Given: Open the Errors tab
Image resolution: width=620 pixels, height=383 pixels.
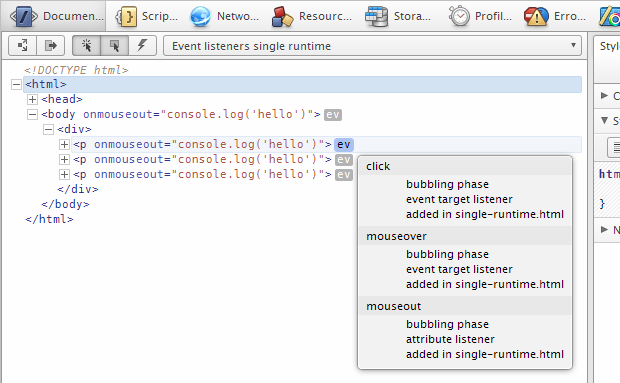Looking at the screenshot, I should [x=555, y=16].
